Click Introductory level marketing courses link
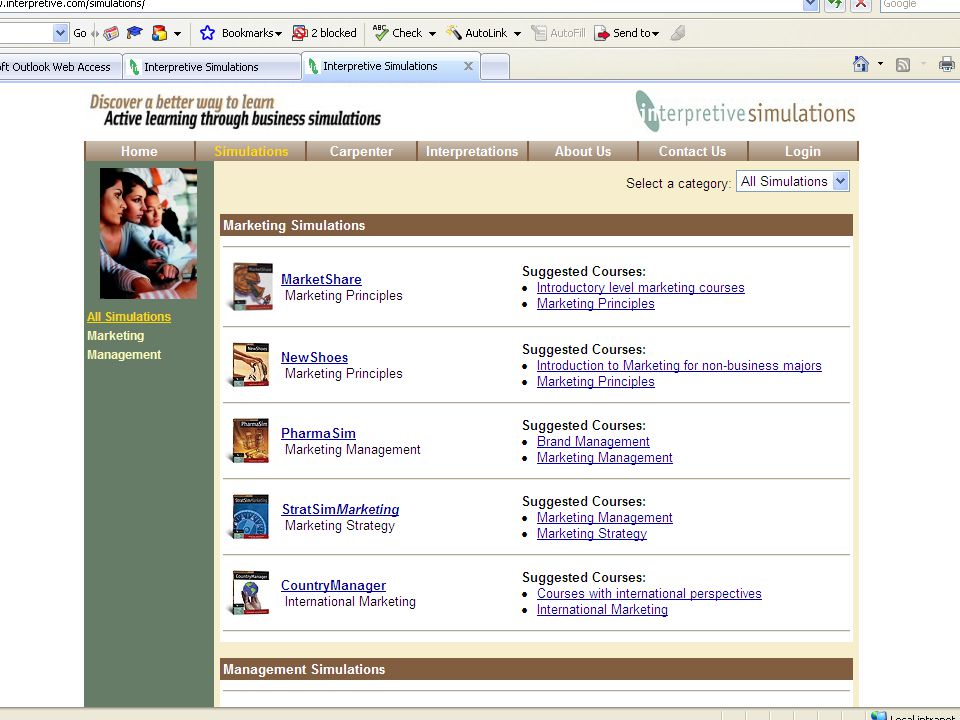Image resolution: width=960 pixels, height=720 pixels. pos(640,287)
